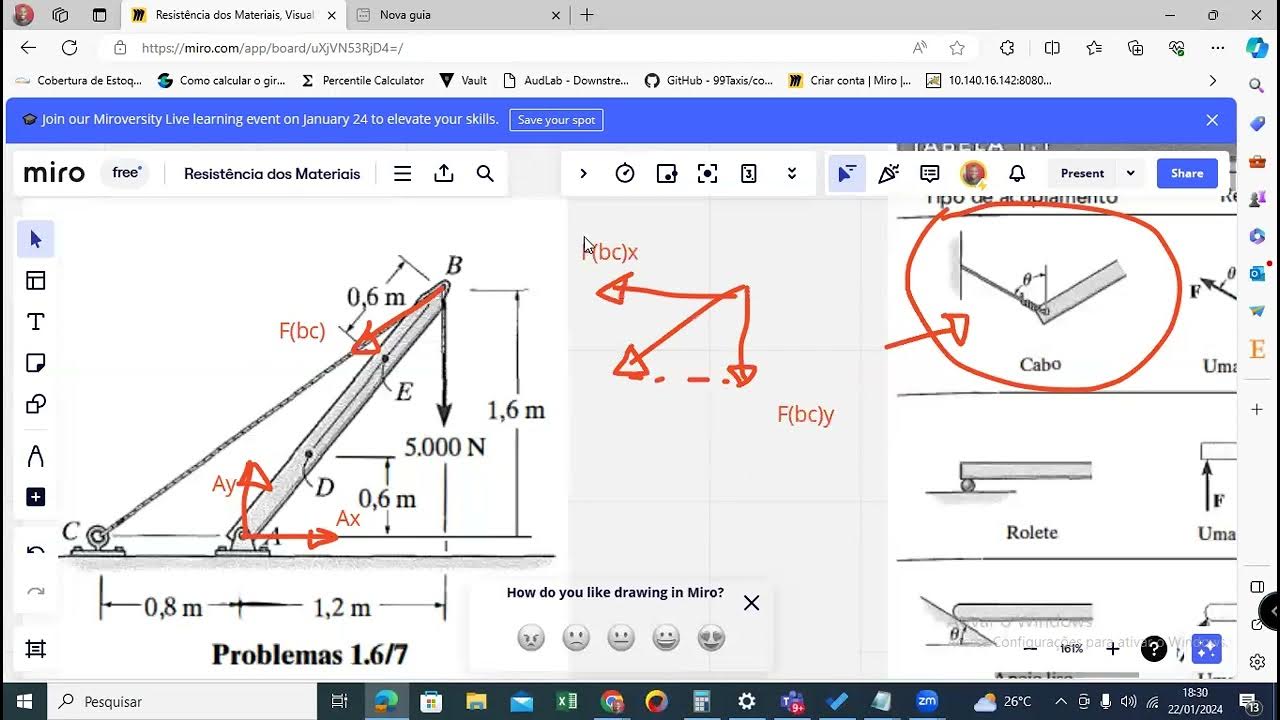This screenshot has width=1280, height=720.
Task: Open the frames panel at bottom left
Action: coord(36,649)
